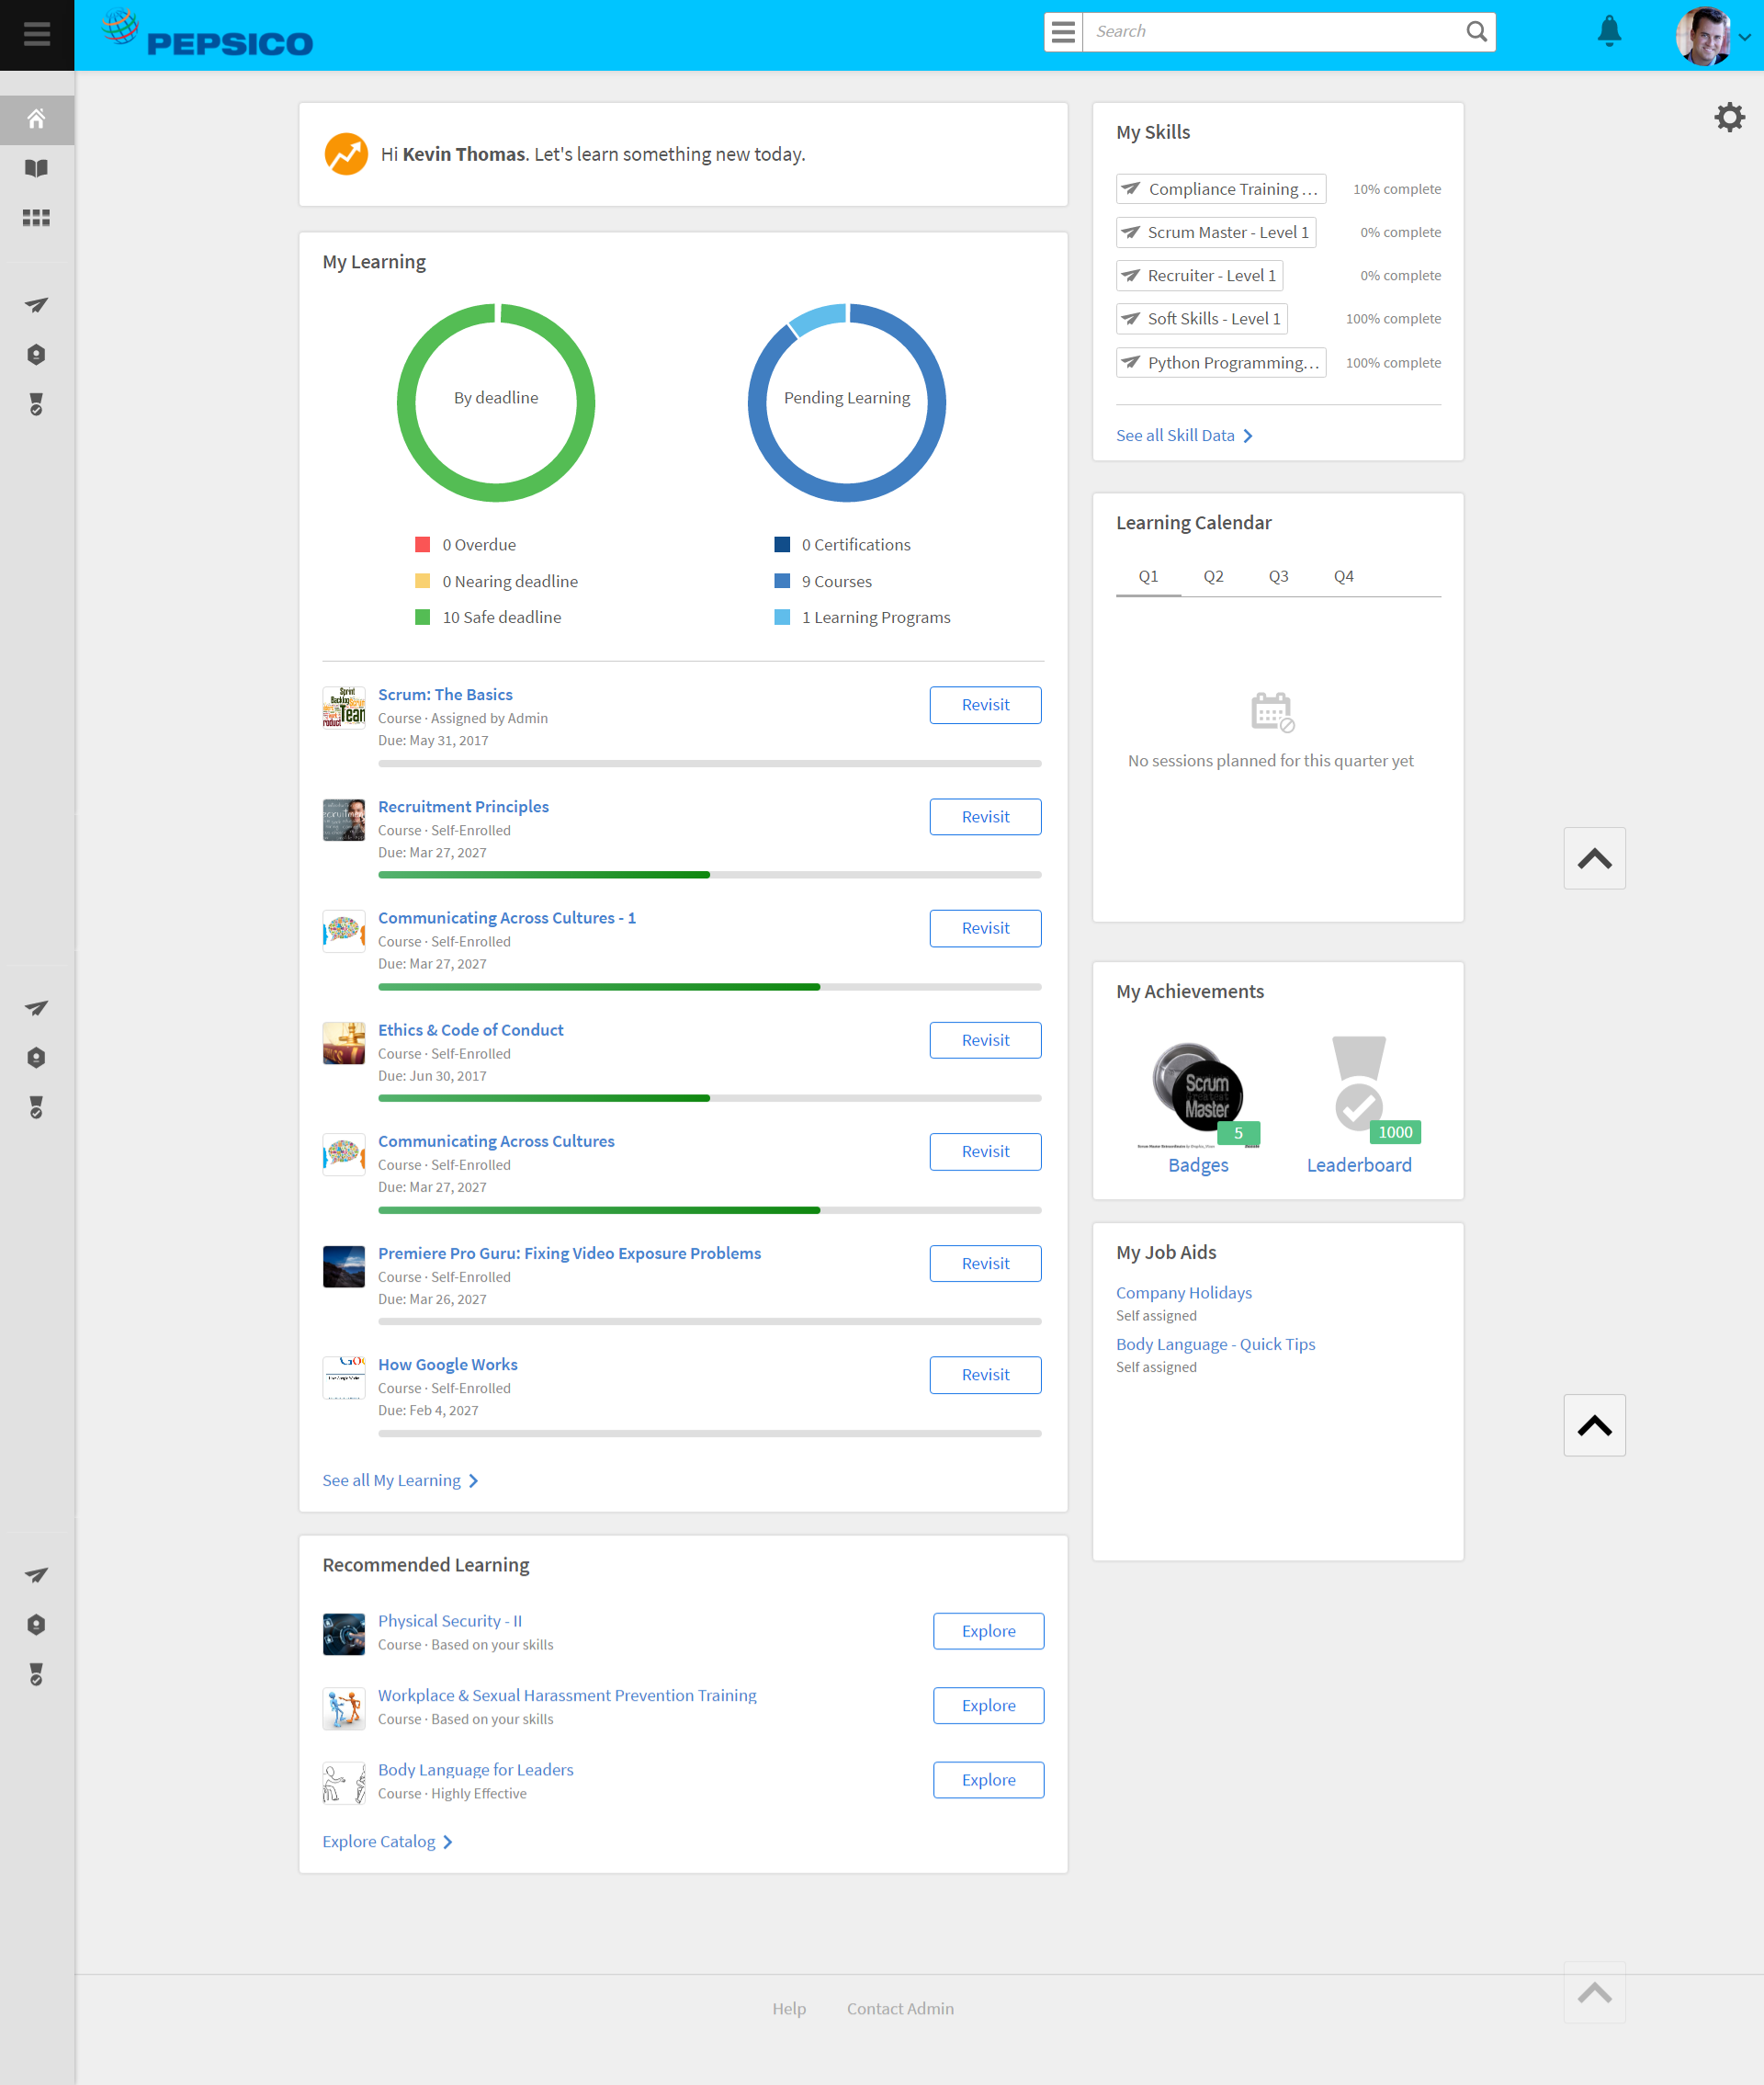Open Company Holidays job aid link

1184,1293
